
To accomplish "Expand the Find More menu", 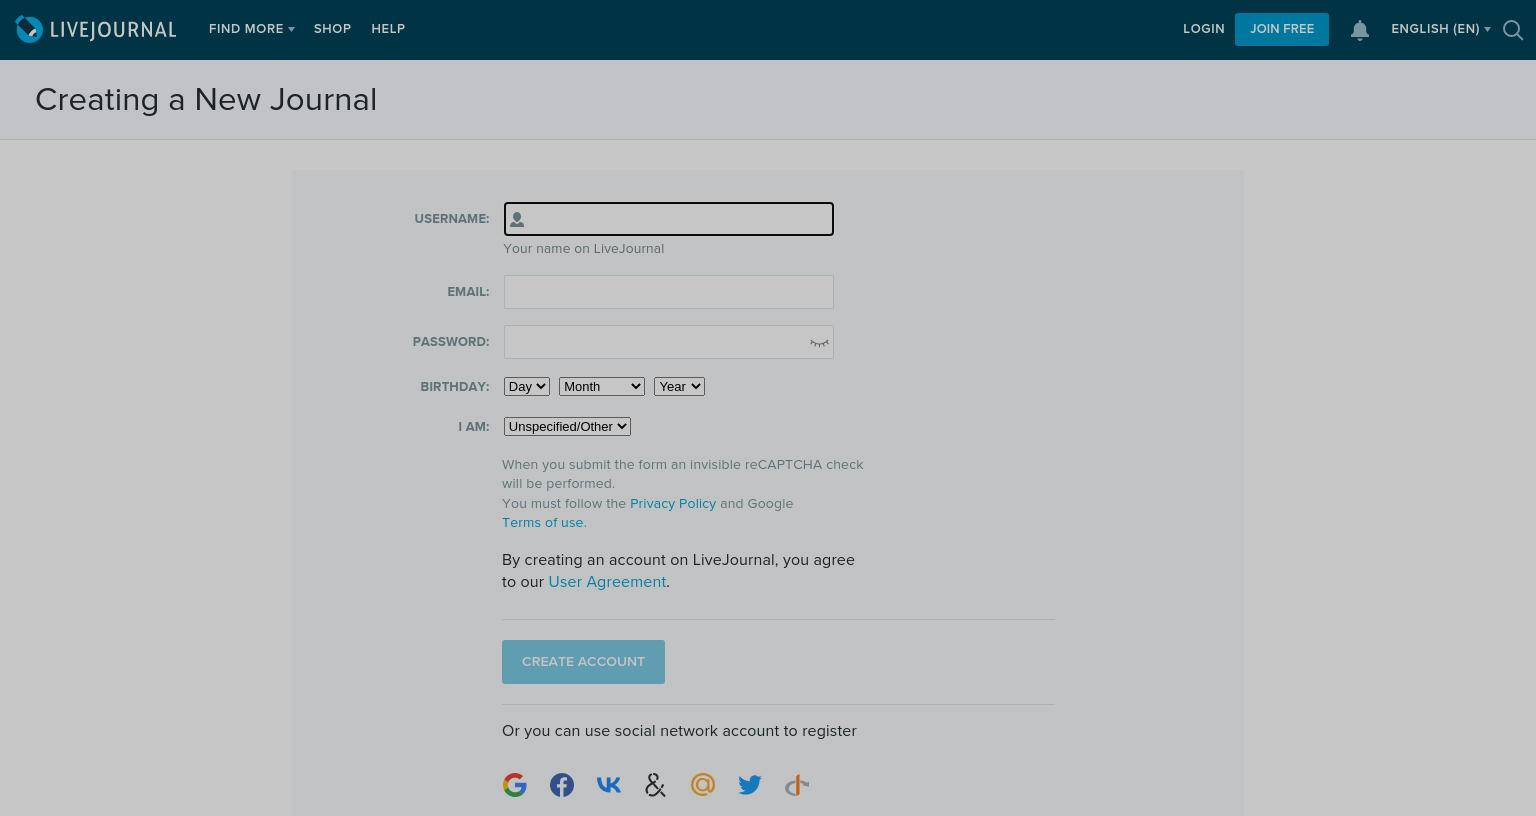I will tap(251, 29).
